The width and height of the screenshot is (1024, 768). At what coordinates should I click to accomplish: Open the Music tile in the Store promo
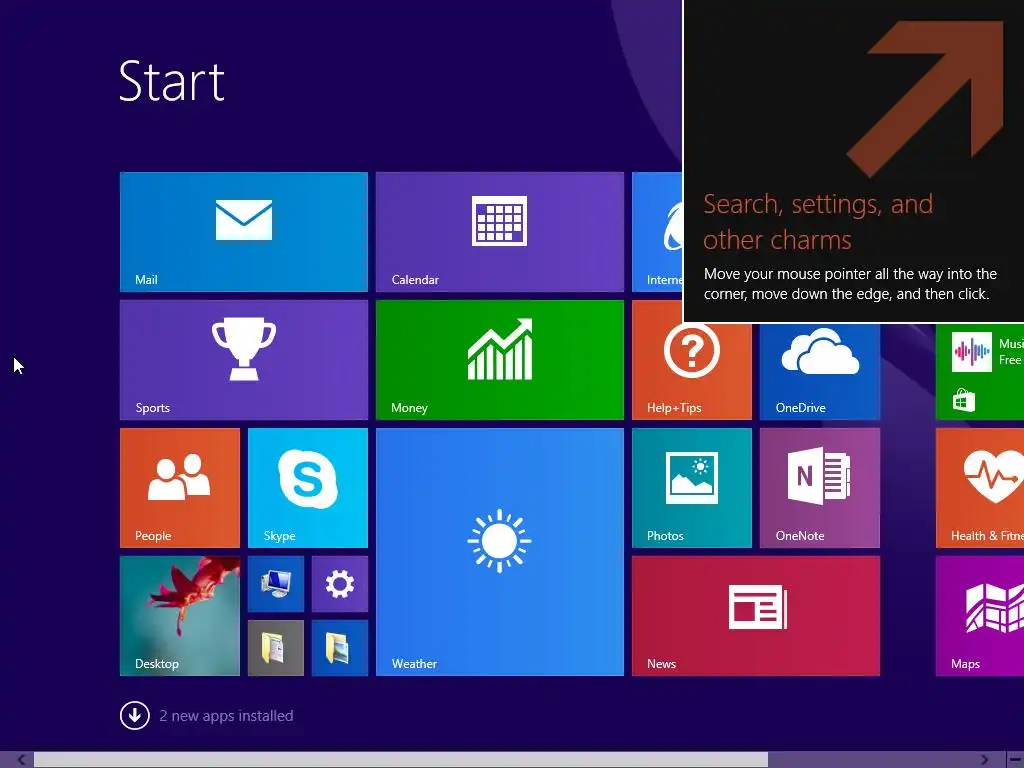[987, 352]
